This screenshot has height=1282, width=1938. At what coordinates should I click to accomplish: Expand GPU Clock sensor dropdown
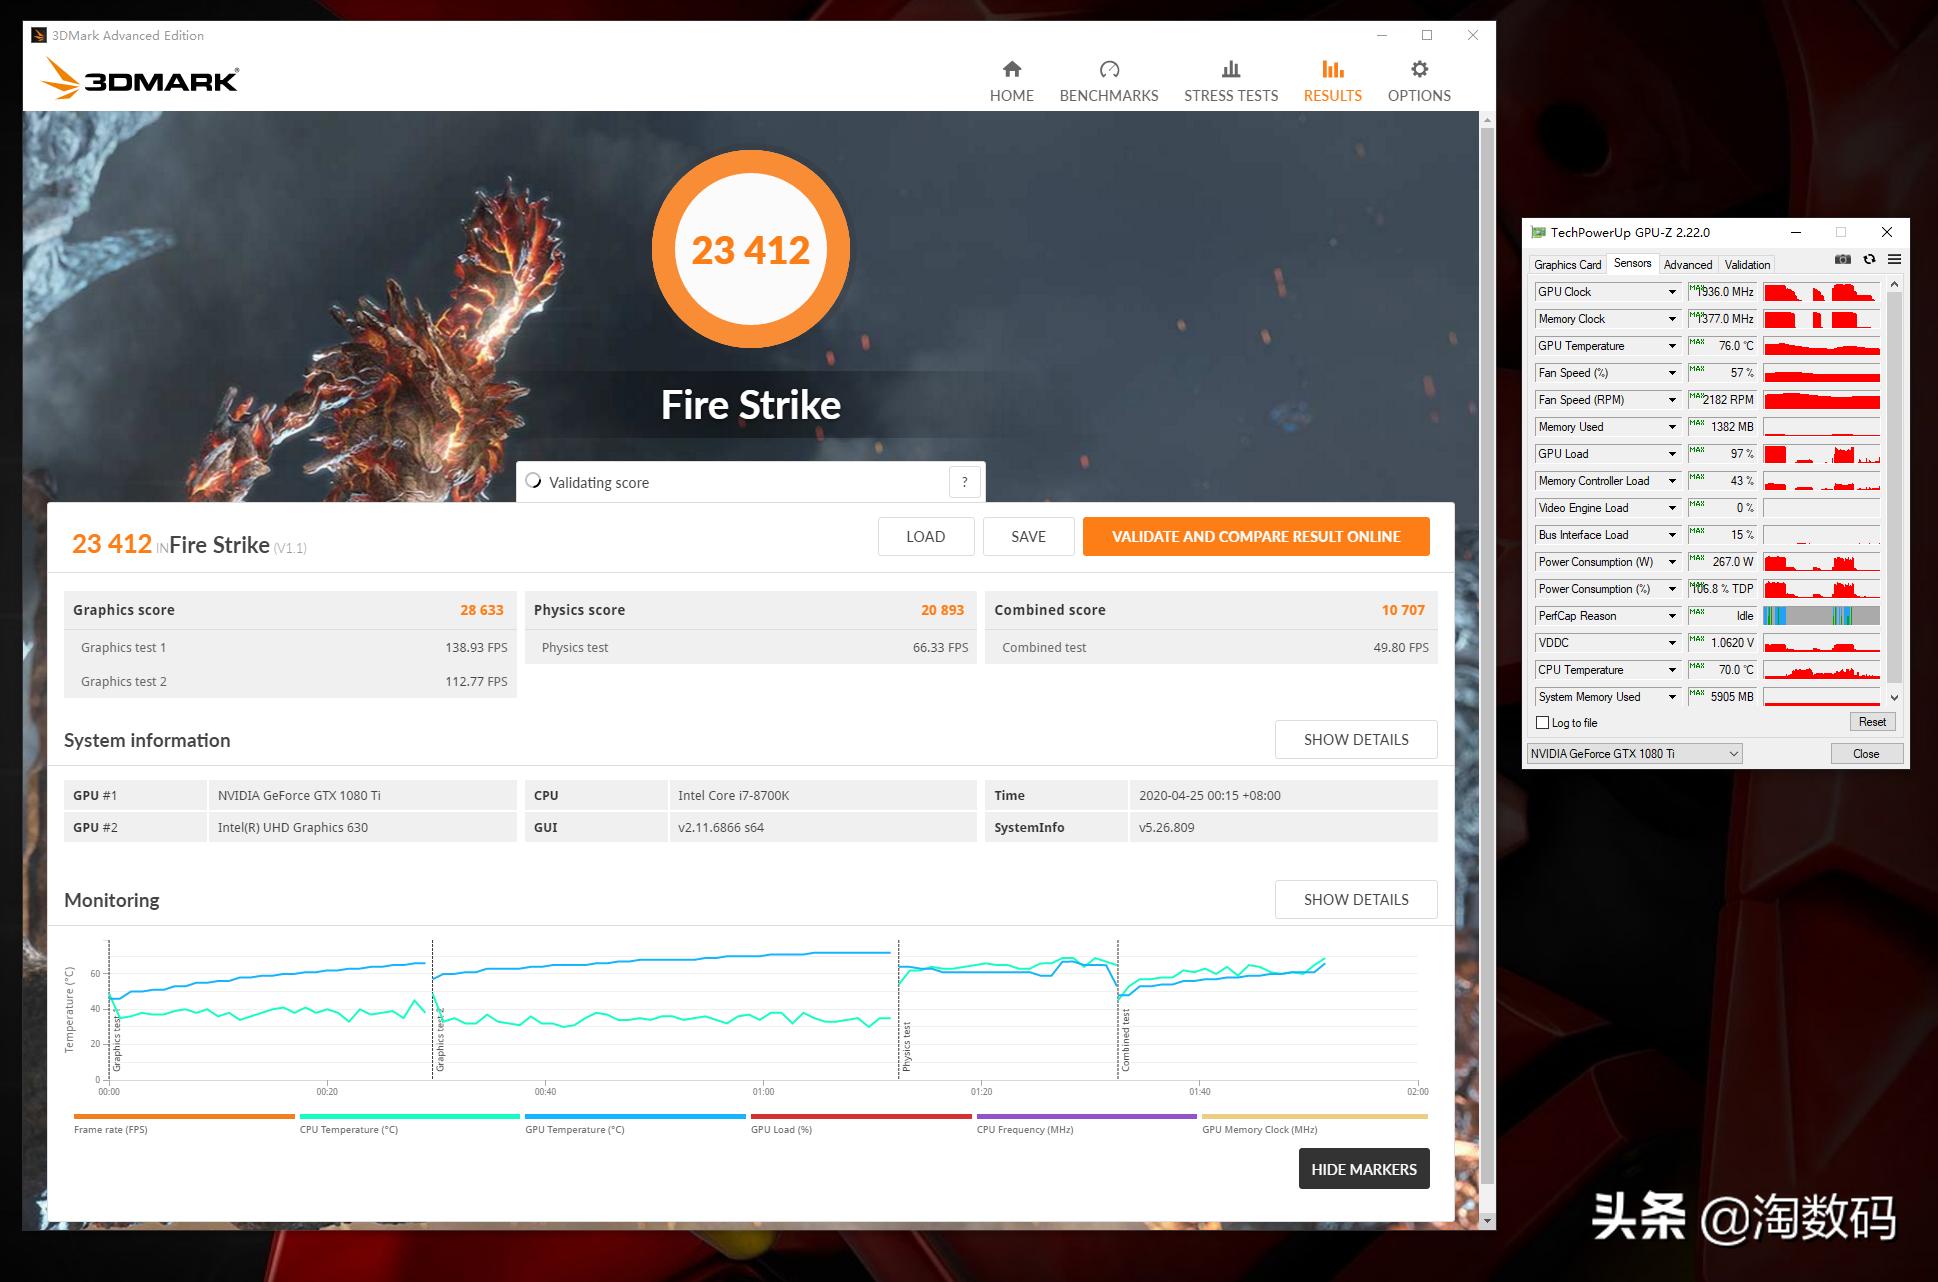1671,292
